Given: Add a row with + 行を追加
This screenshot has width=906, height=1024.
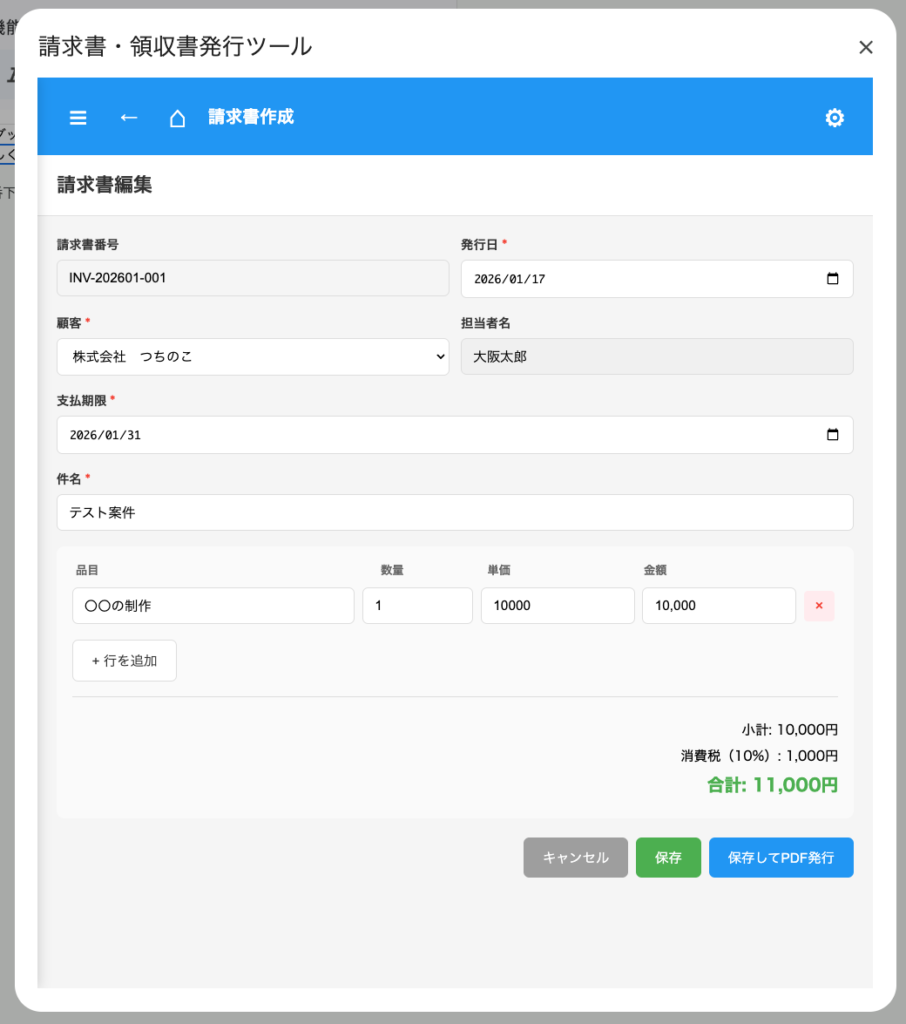Looking at the screenshot, I should (x=124, y=661).
